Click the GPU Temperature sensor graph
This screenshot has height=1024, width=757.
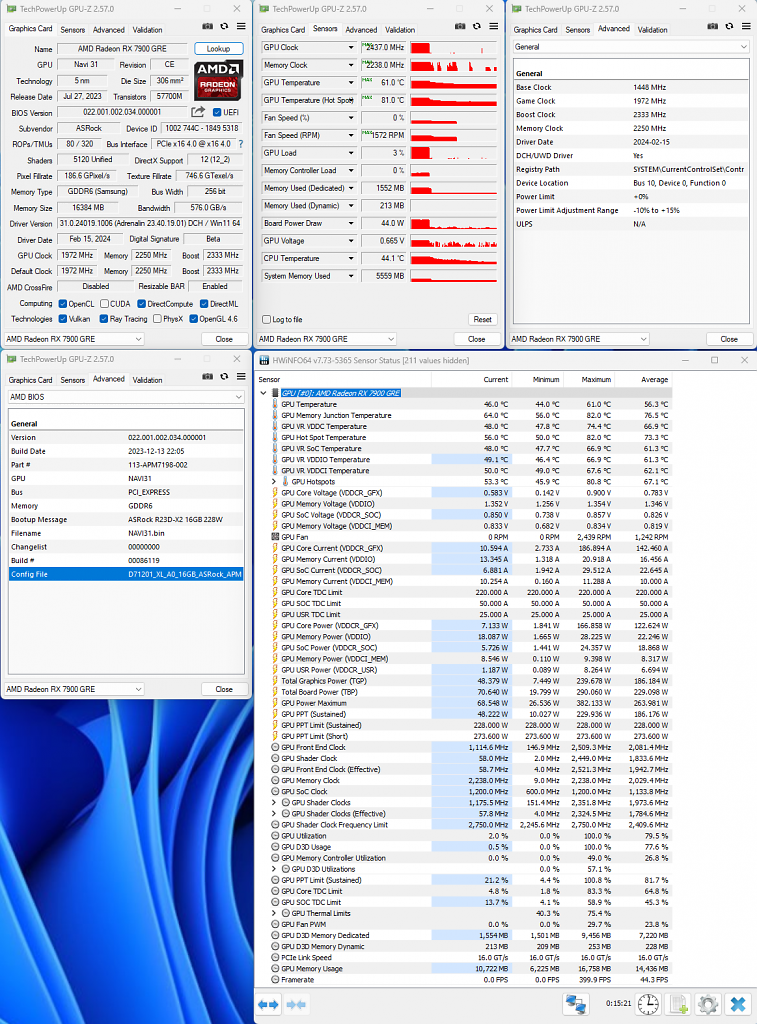click(453, 83)
